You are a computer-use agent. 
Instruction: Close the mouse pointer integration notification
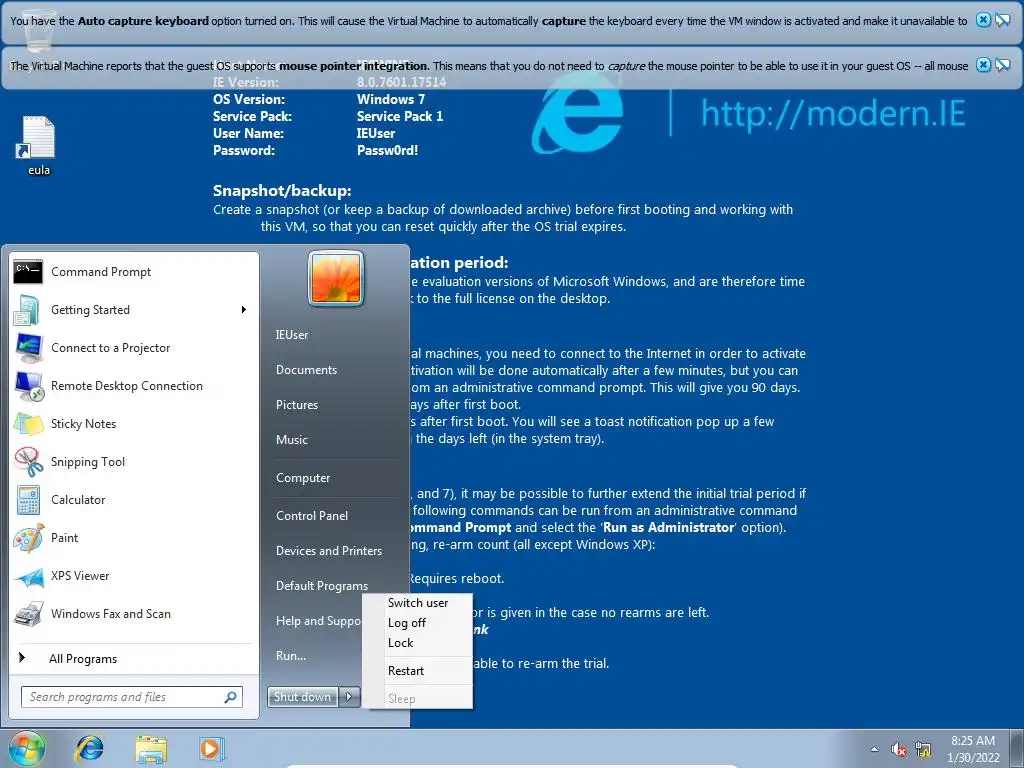983,65
